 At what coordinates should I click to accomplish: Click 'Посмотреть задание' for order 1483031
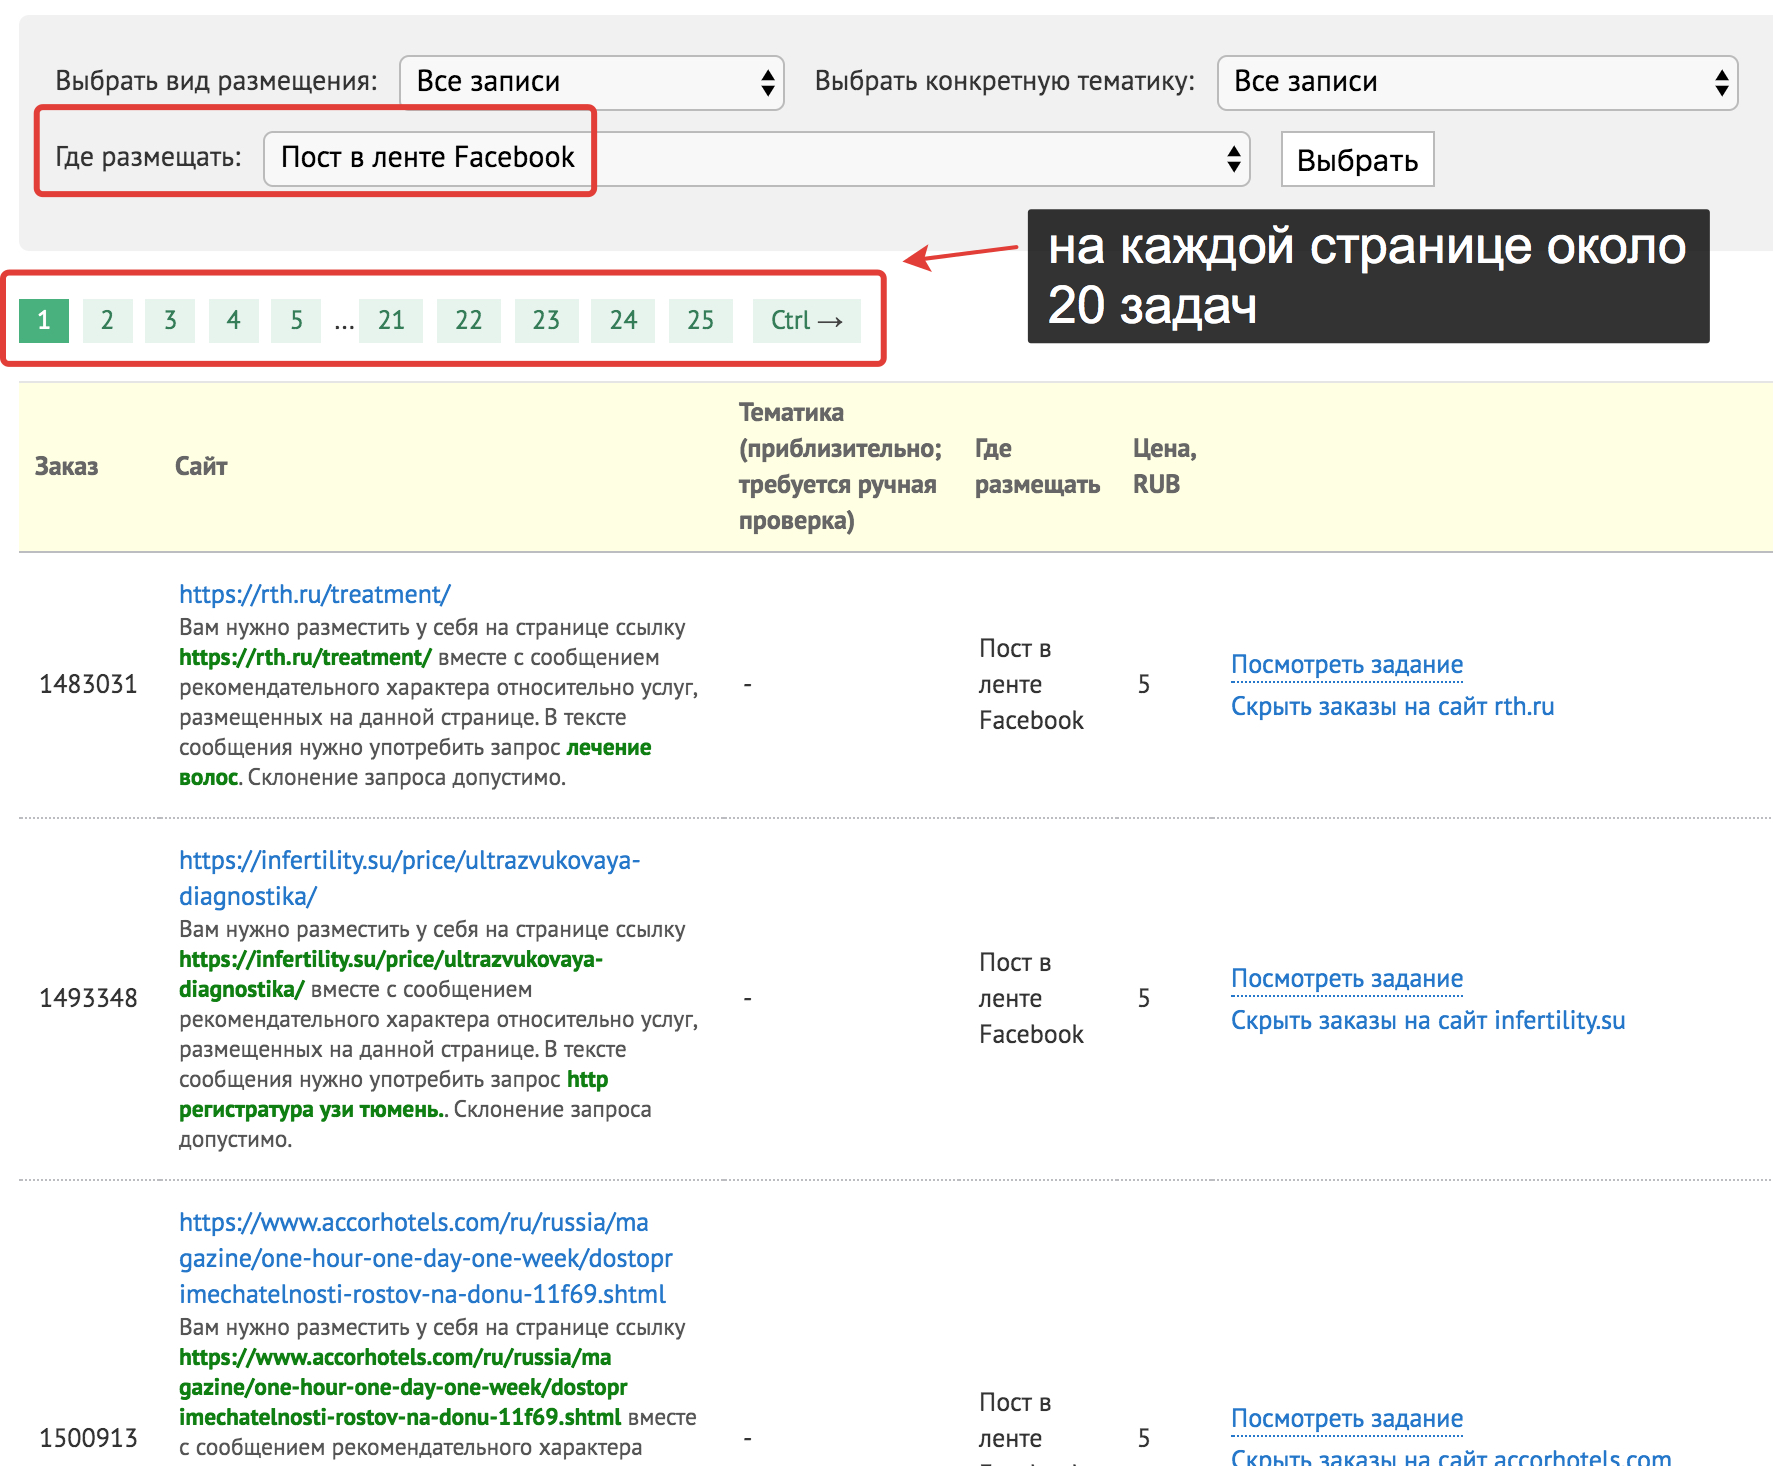coord(1346,665)
